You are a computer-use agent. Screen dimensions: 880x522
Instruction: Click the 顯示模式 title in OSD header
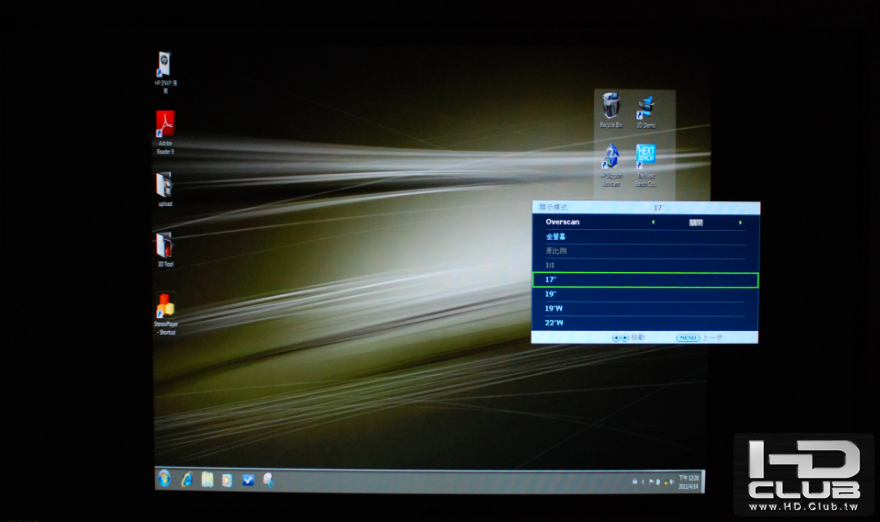coord(553,207)
